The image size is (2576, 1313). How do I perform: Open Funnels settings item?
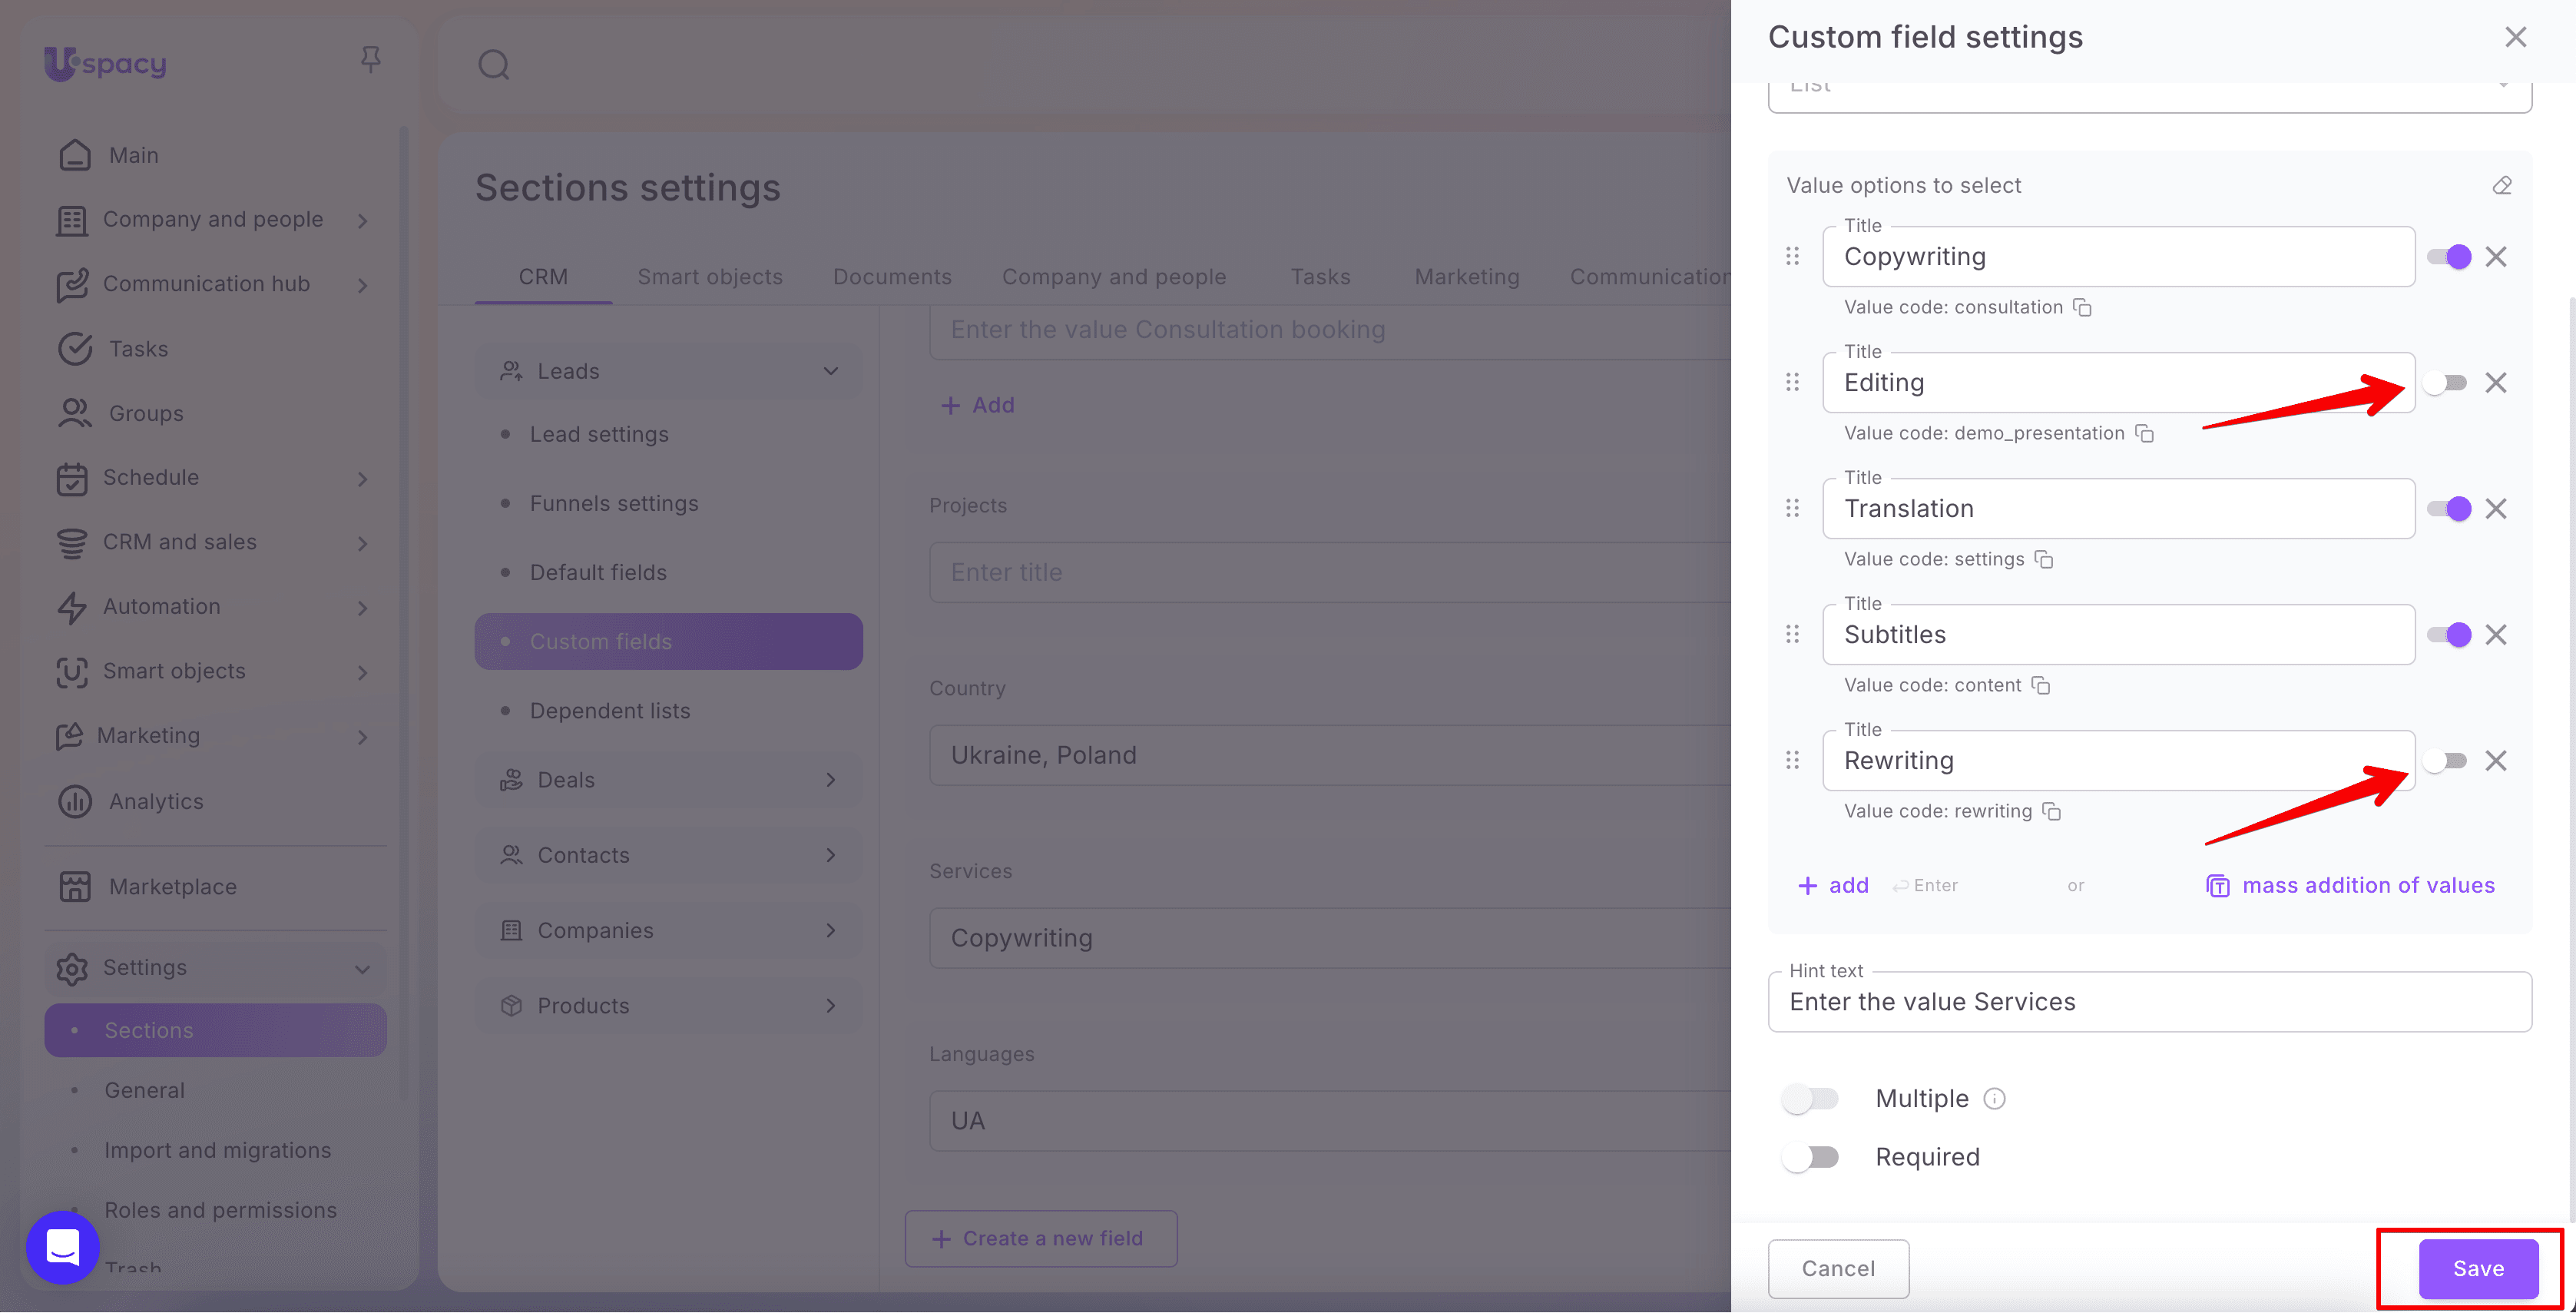613,504
